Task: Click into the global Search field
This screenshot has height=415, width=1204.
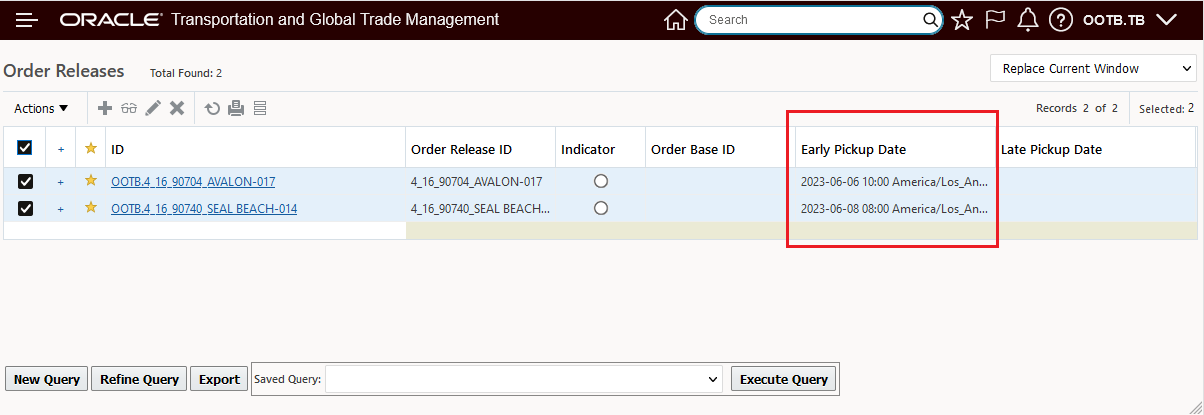Action: (x=810, y=20)
